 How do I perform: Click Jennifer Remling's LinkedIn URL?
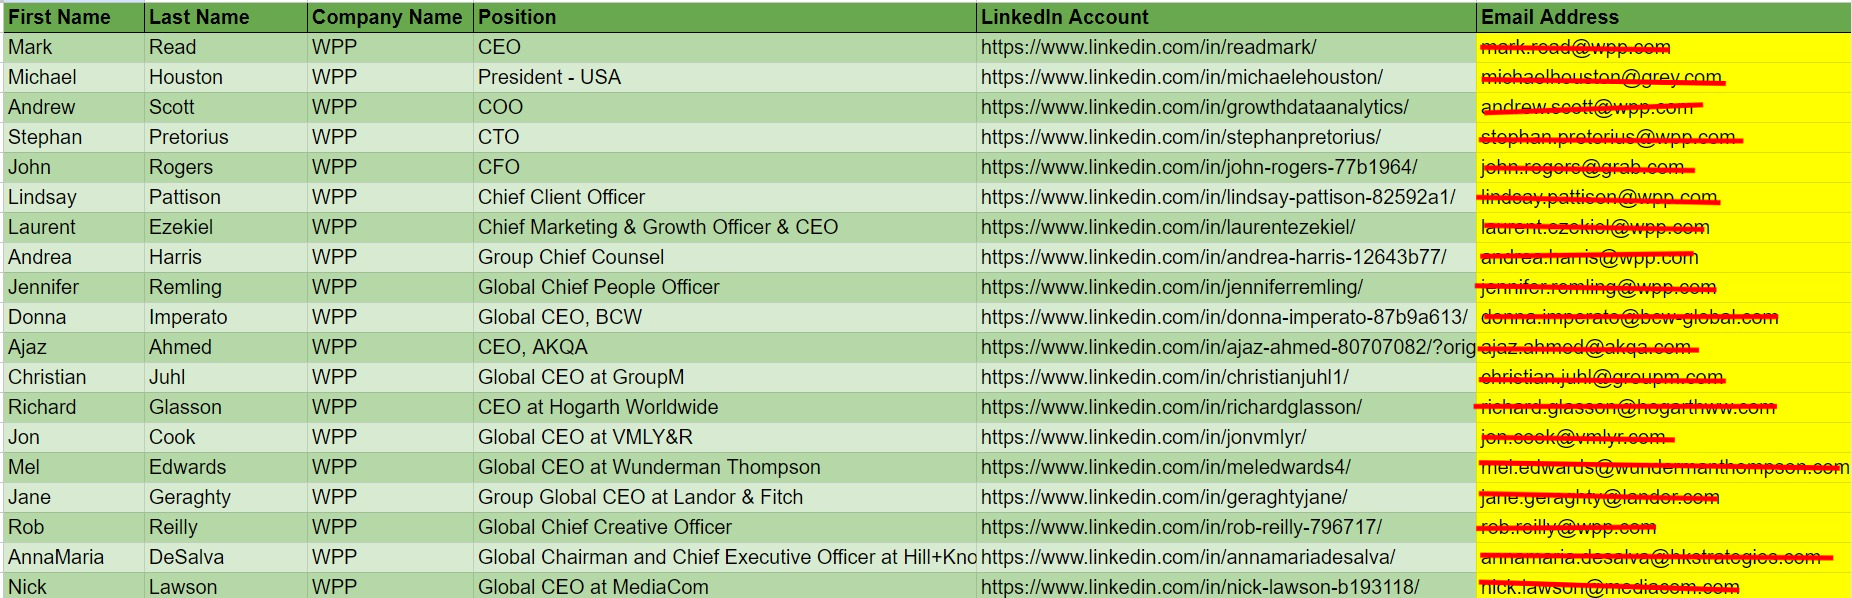tap(1171, 287)
